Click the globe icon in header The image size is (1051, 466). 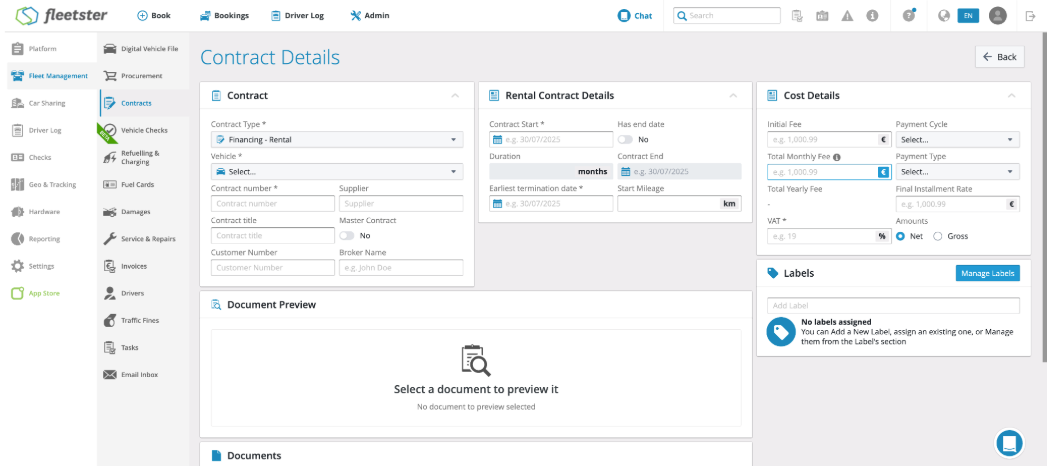(x=944, y=15)
